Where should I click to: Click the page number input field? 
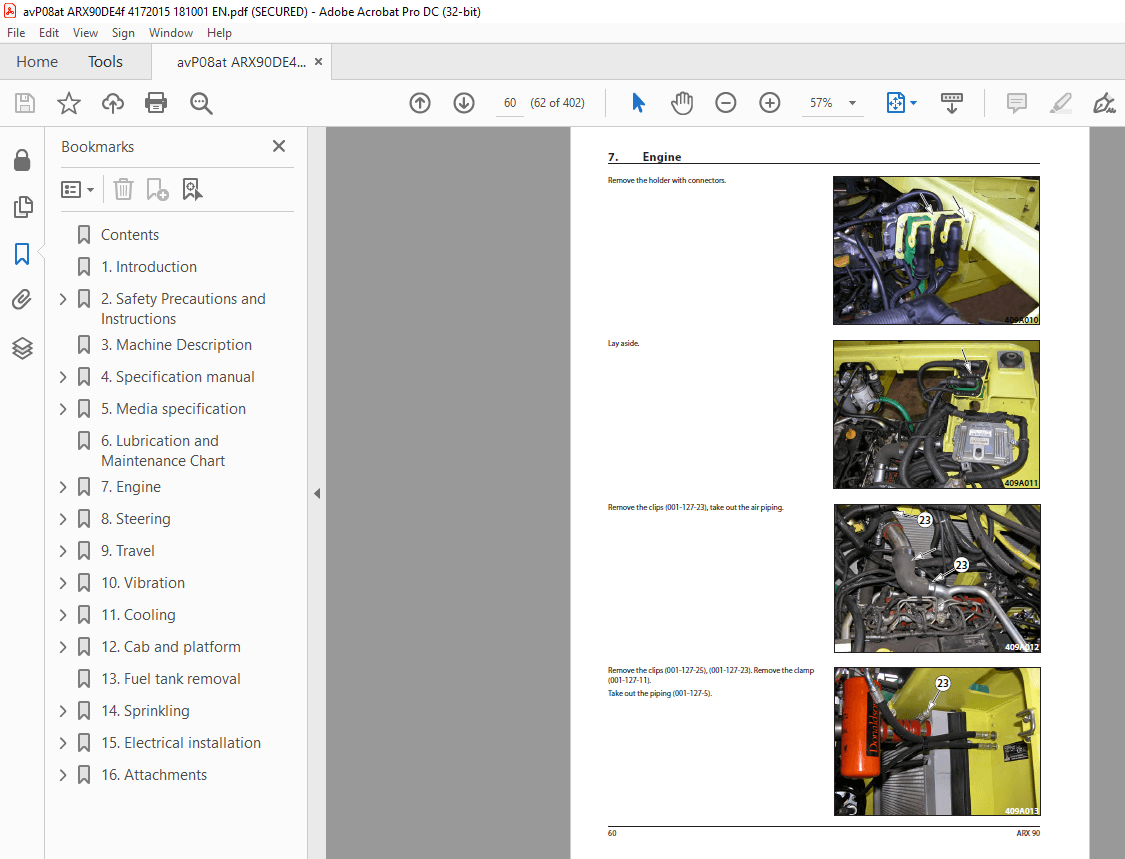510,102
